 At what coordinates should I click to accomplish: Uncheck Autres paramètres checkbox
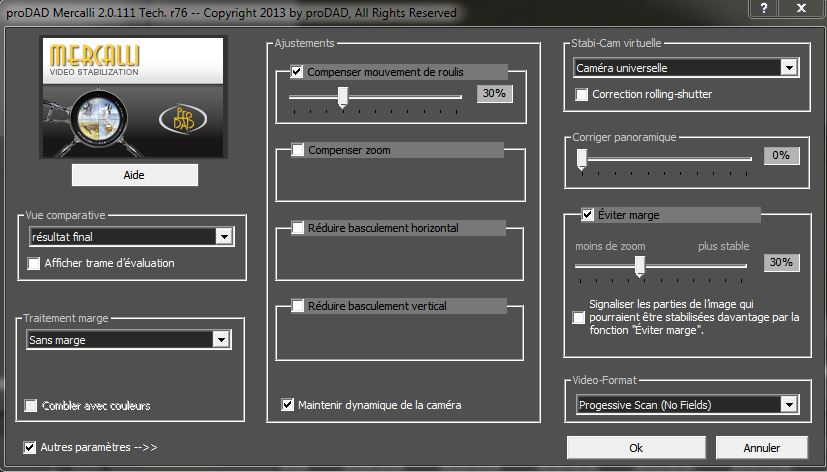point(30,447)
